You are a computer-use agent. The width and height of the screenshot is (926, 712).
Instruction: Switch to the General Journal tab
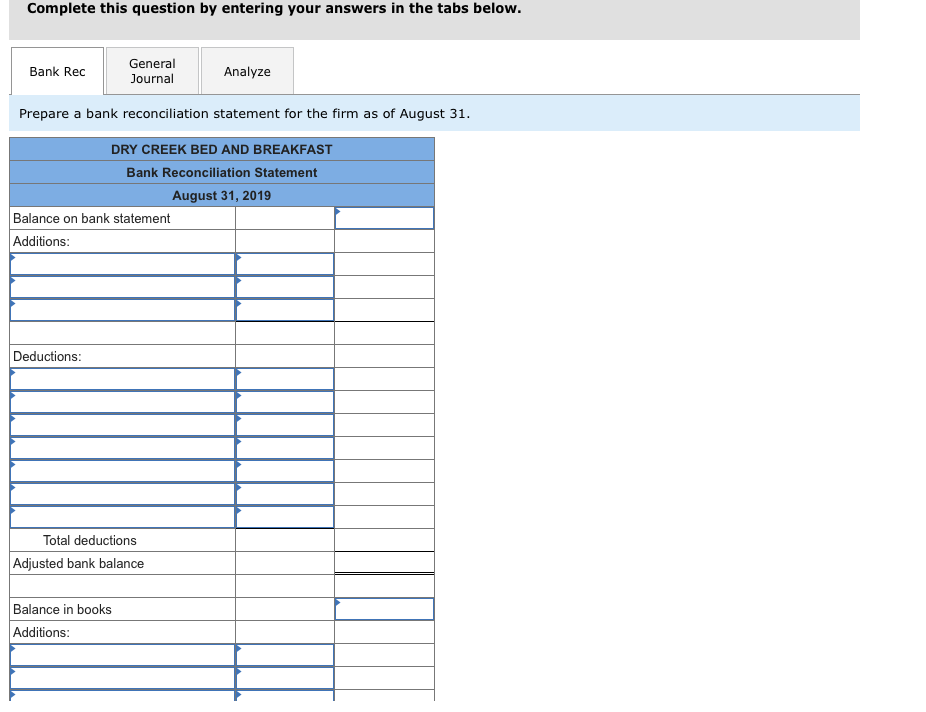[151, 70]
